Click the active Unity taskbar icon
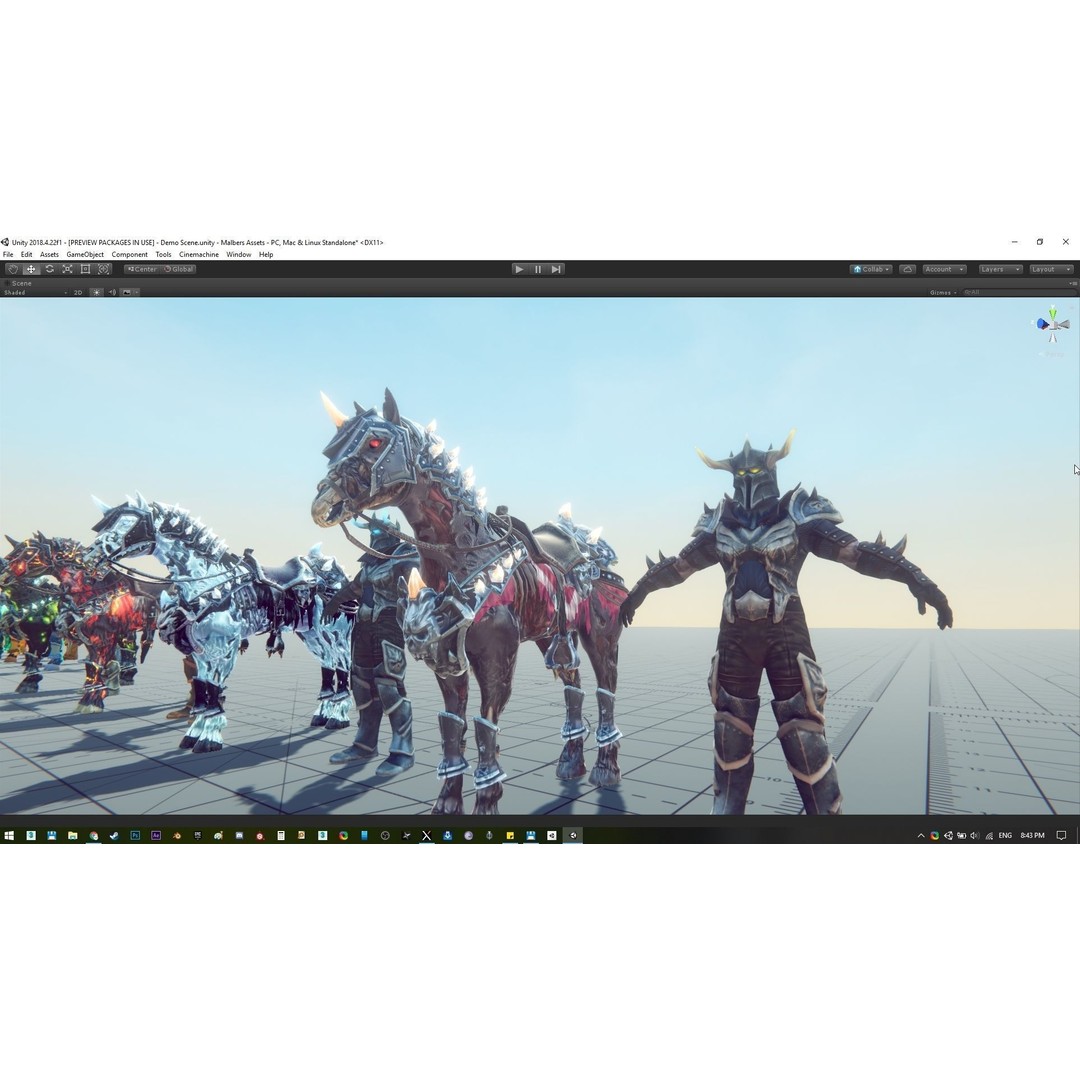The width and height of the screenshot is (1080, 1080). point(572,835)
